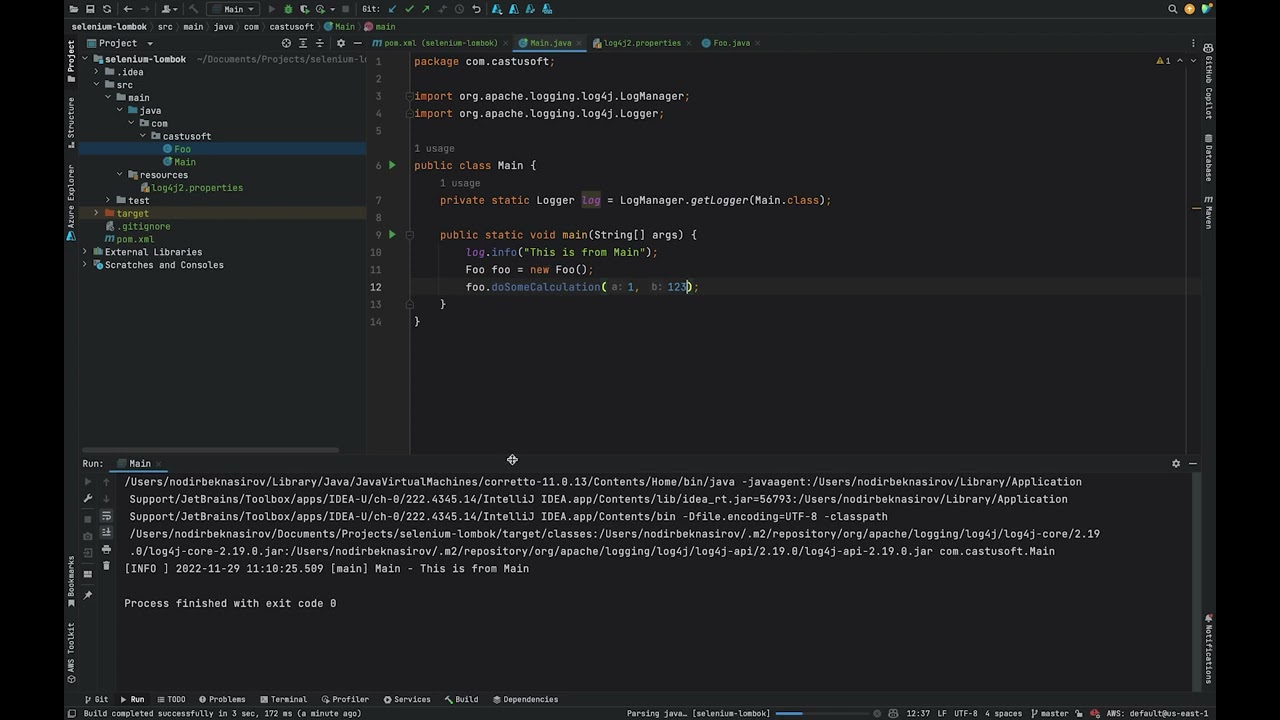Click Git update project blue arrow
Viewport: 1280px width, 720px height.
(x=392, y=9)
